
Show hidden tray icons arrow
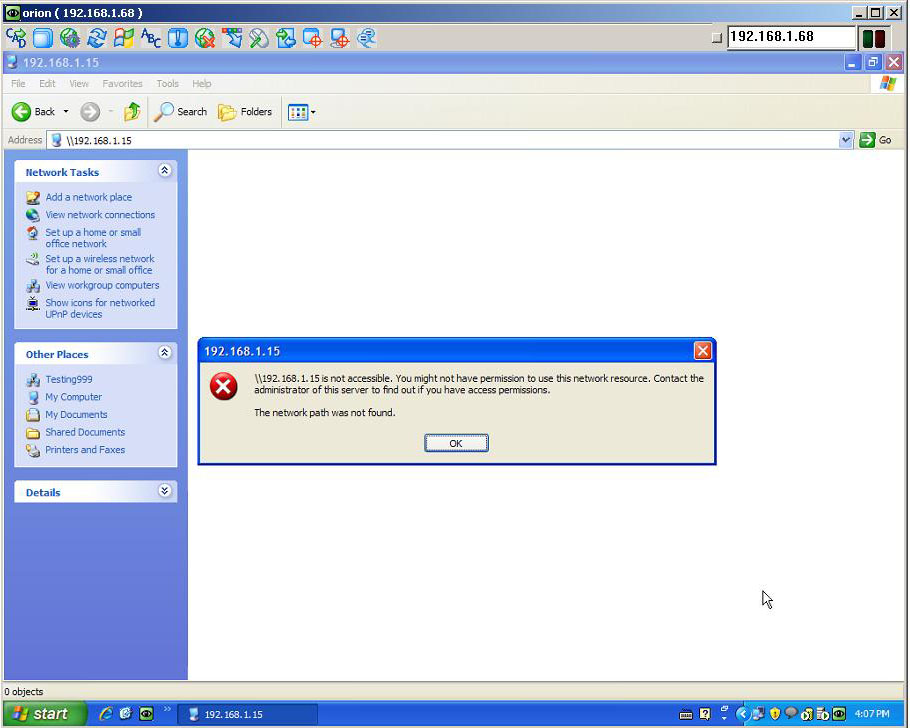(742, 714)
